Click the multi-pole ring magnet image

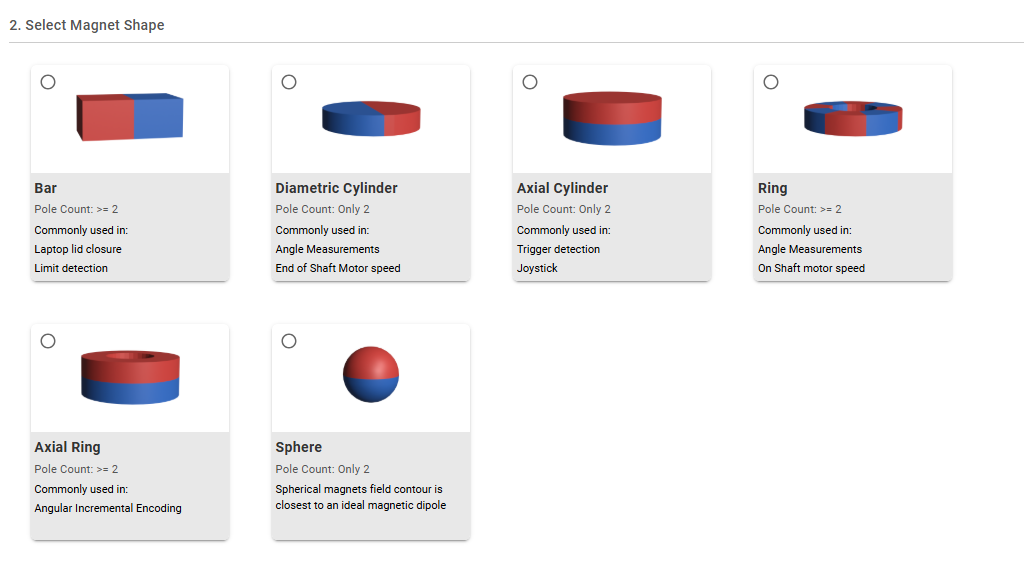pyautogui.click(x=853, y=118)
